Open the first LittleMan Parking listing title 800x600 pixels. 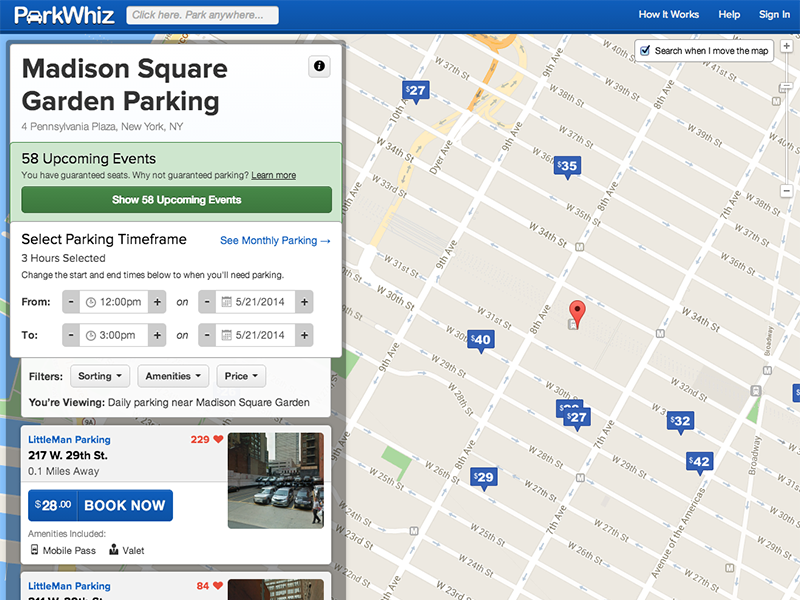pos(69,439)
